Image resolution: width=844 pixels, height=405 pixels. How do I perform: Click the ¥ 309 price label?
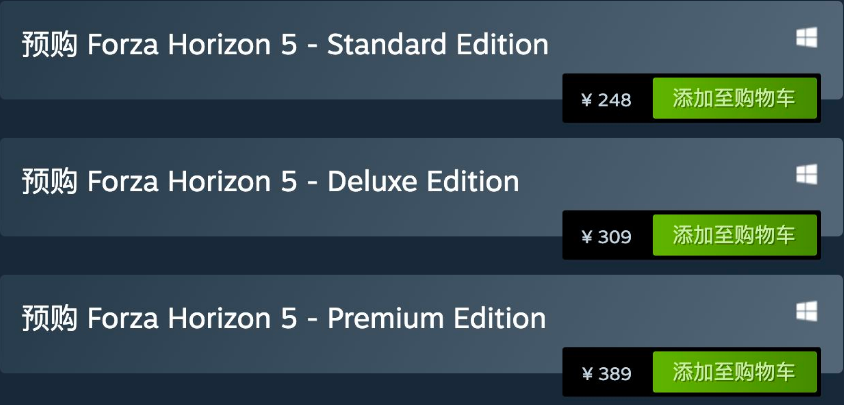[x=606, y=236]
